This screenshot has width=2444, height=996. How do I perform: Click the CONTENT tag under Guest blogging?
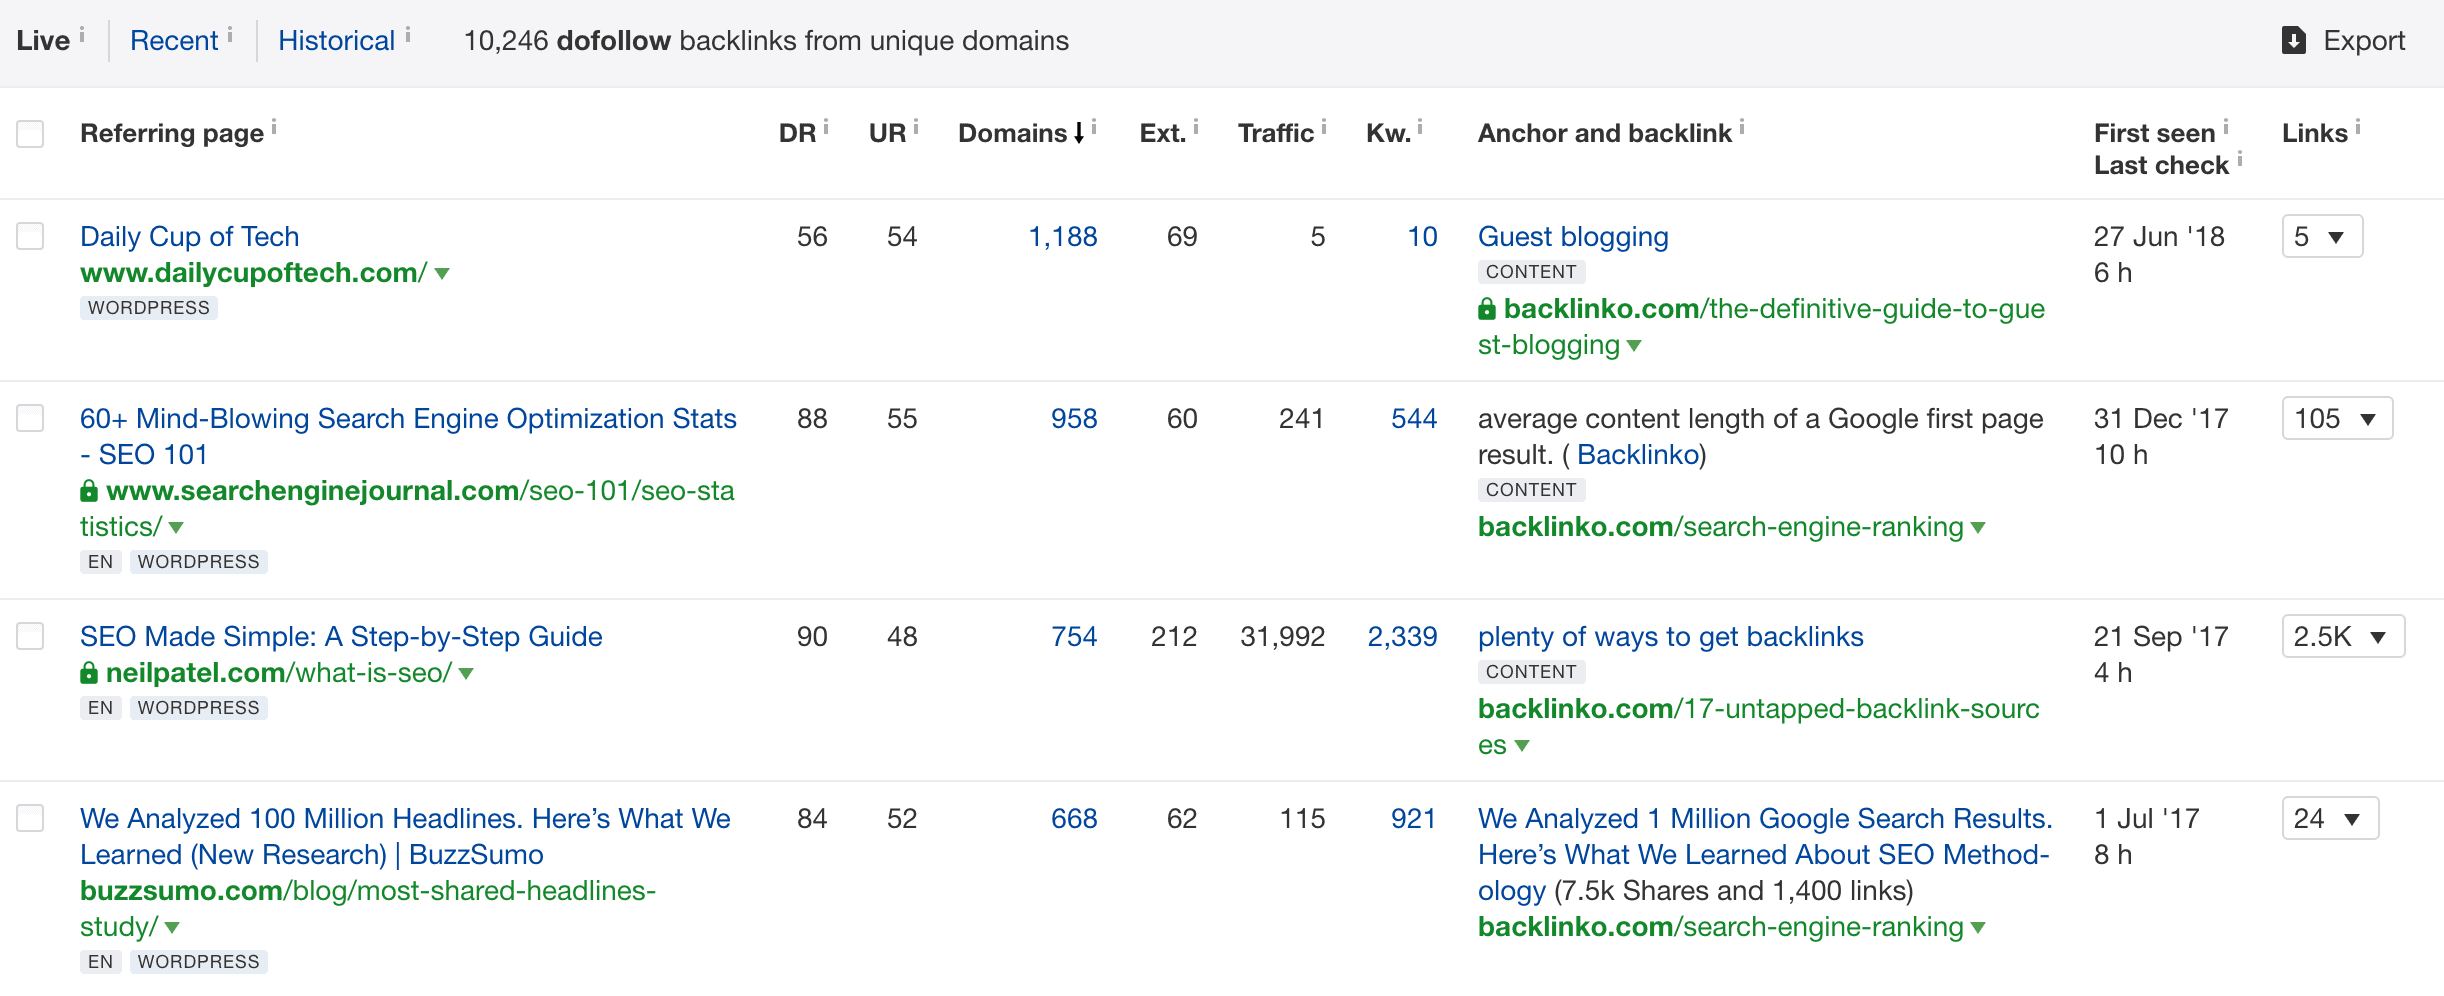click(1531, 272)
